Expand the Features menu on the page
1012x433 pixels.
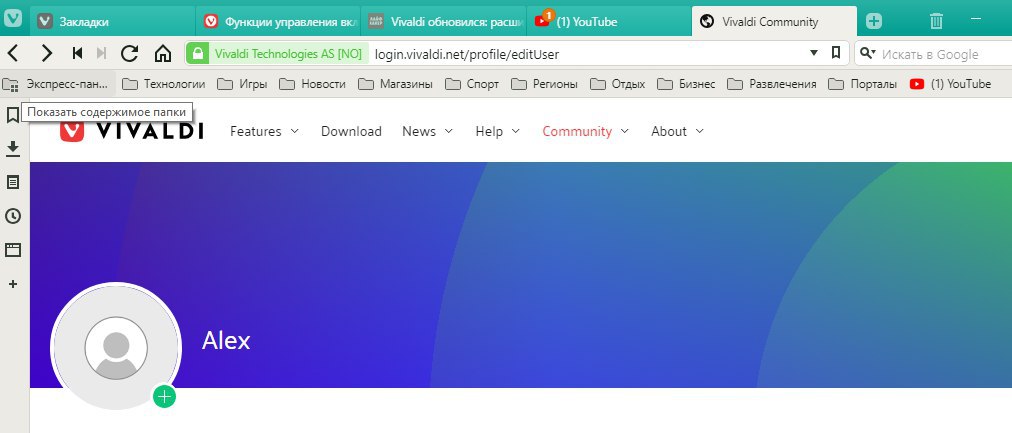click(264, 131)
